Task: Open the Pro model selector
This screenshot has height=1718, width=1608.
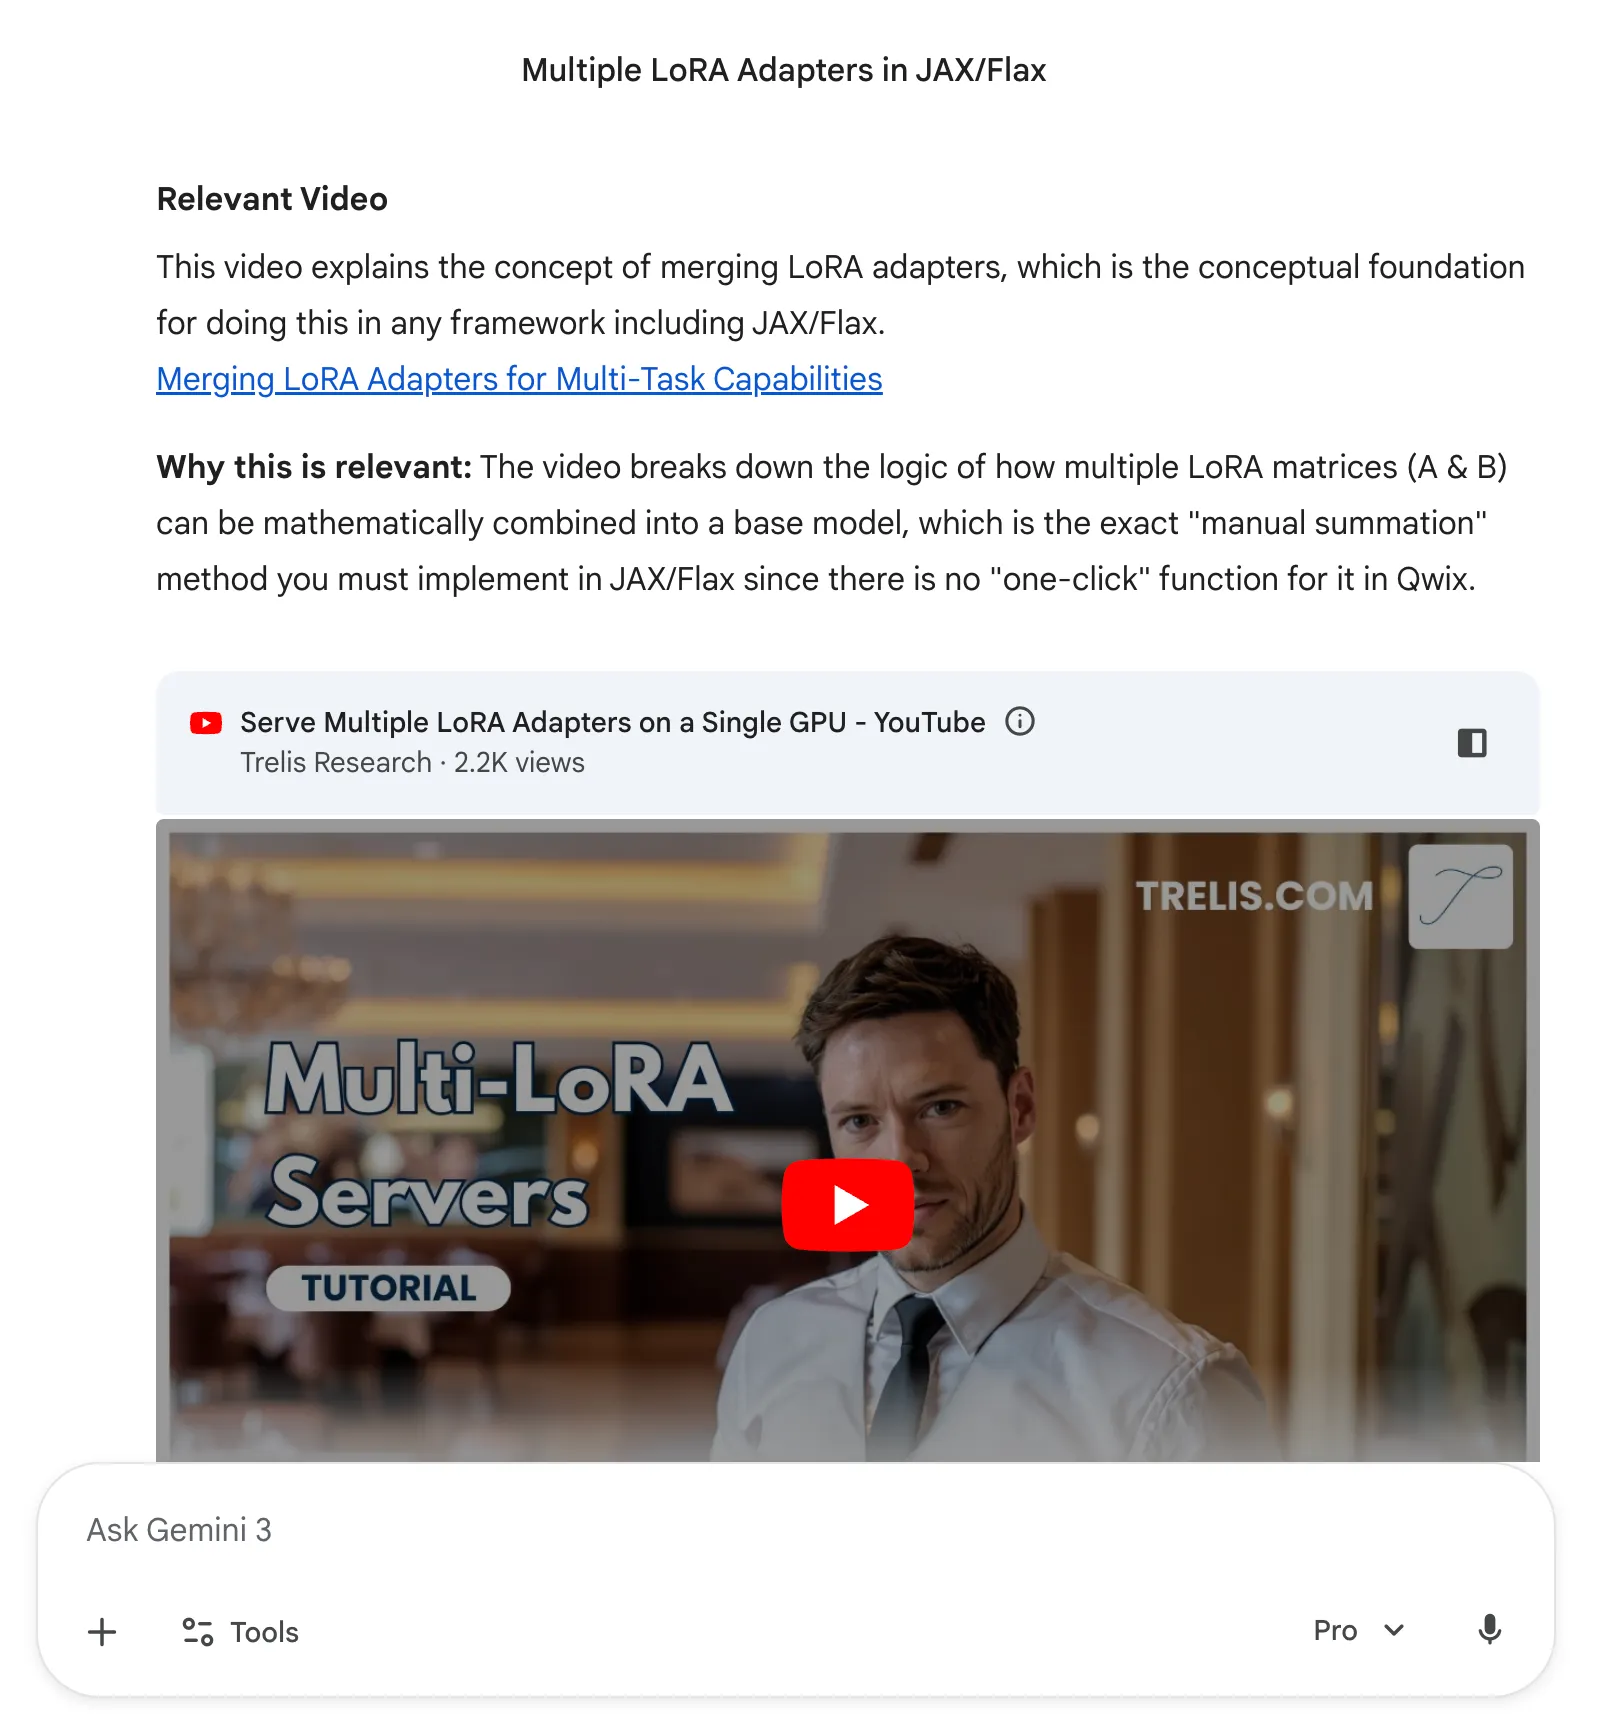Action: coord(1359,1630)
